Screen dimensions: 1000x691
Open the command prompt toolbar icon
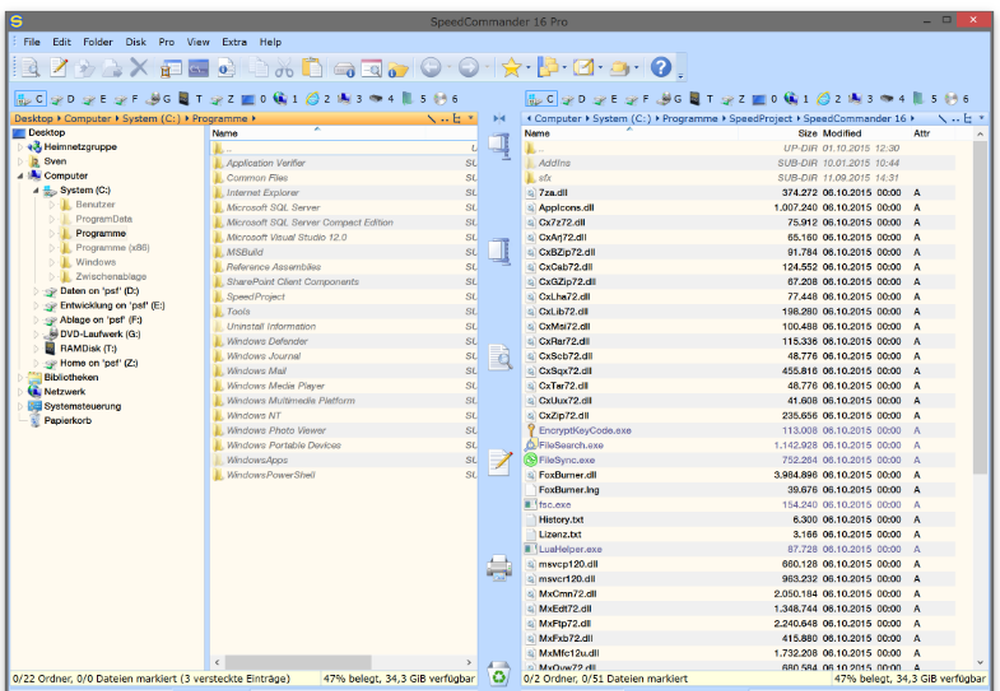coord(198,68)
